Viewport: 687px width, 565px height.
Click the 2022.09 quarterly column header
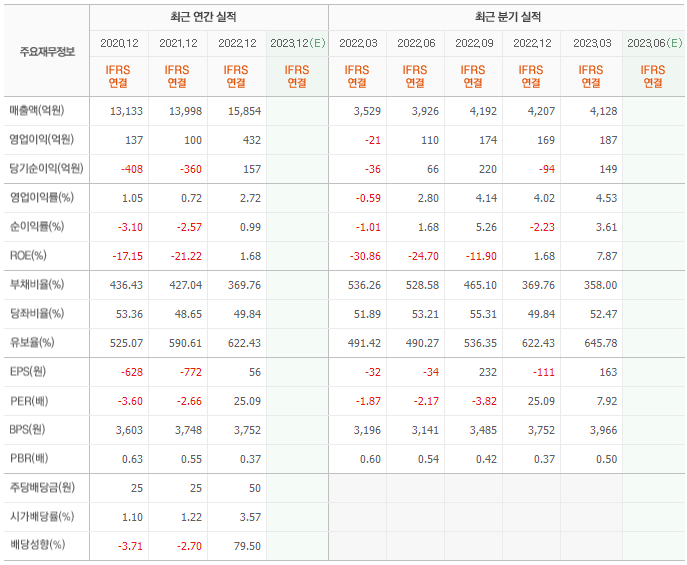click(474, 43)
